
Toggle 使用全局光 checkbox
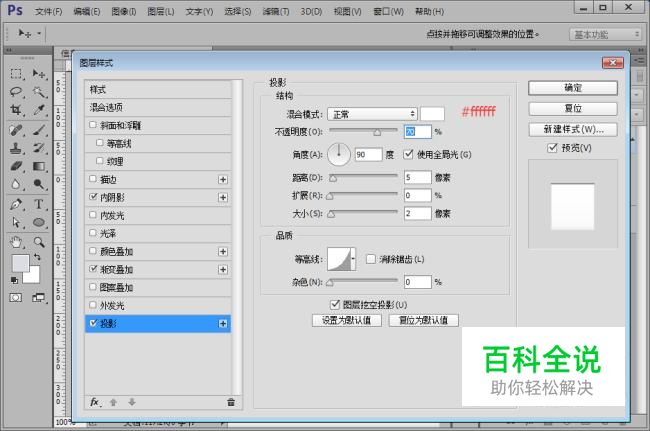[x=408, y=154]
